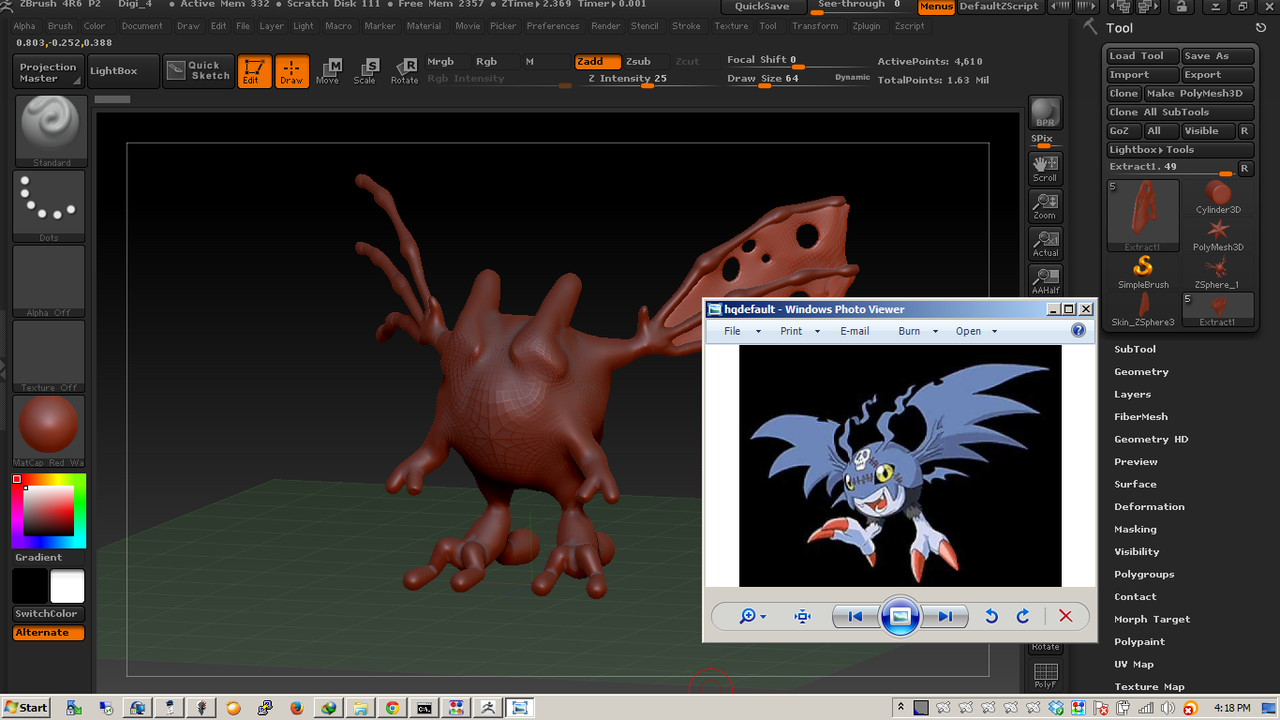Click Make PolyMesh3D button
The height and width of the screenshot is (720, 1280).
tap(1199, 94)
